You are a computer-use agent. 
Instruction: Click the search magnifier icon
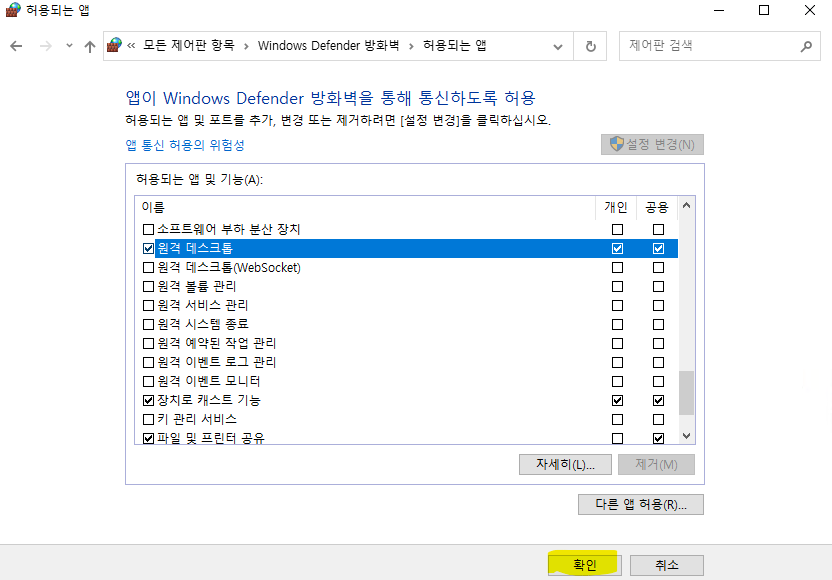(x=806, y=46)
